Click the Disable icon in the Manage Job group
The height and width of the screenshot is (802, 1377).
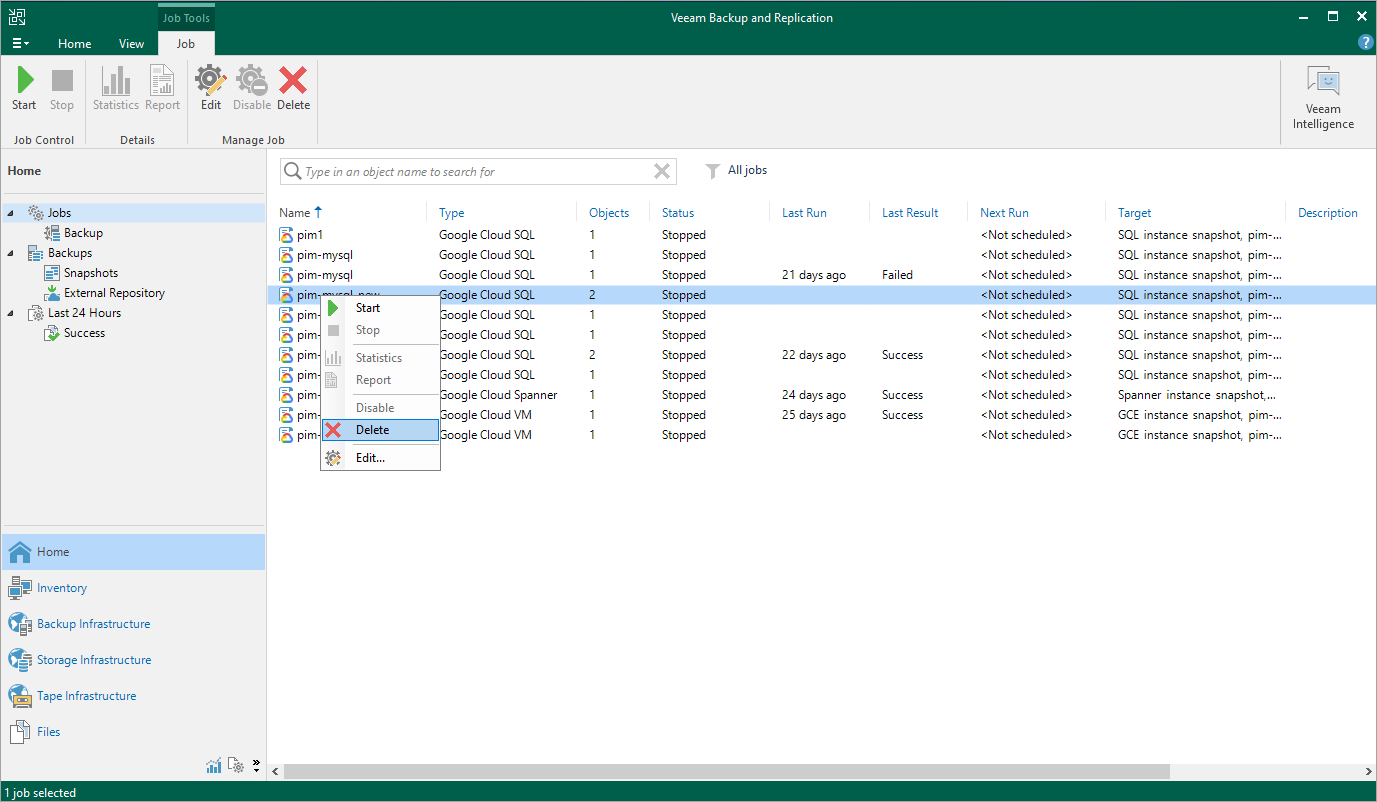point(252,81)
